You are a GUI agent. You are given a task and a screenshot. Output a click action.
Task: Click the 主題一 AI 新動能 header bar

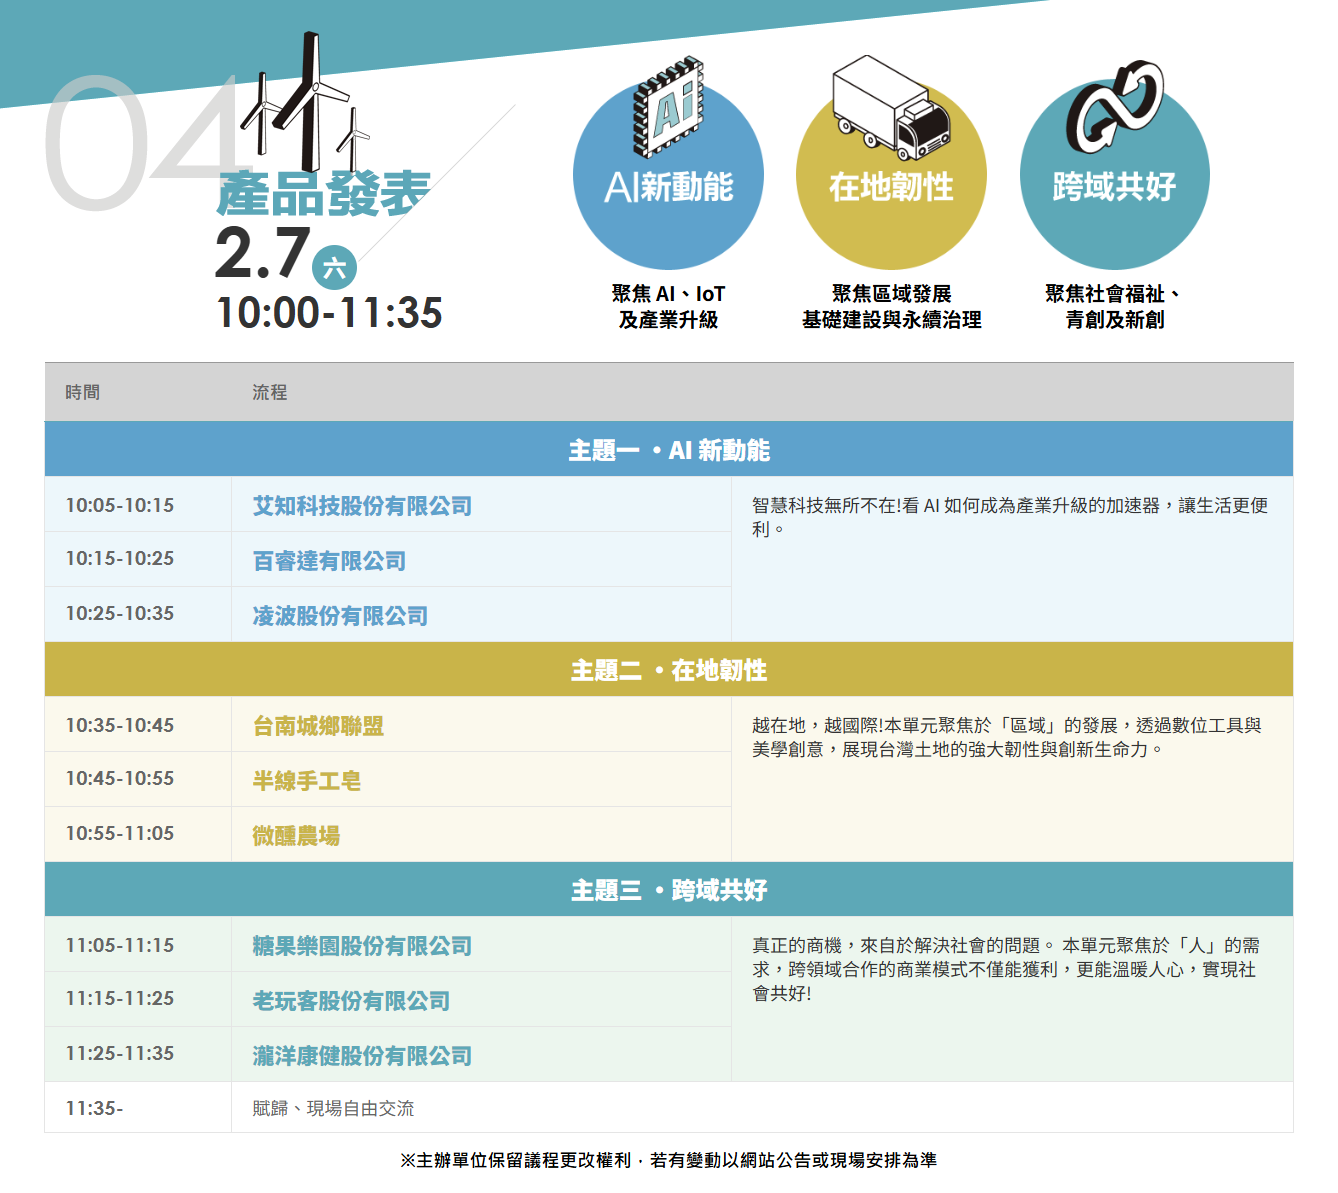668,450
